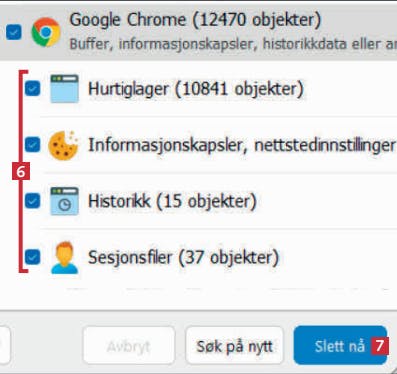The height and width of the screenshot is (374, 397).
Task: Collapse the Google Chrome (12470 objekter) header
Action: [x=198, y=32]
